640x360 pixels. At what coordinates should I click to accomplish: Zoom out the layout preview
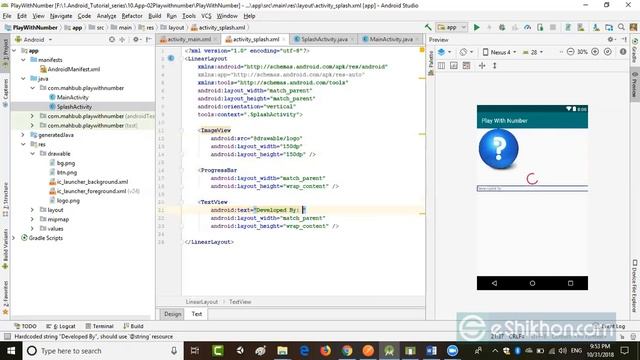571,52
